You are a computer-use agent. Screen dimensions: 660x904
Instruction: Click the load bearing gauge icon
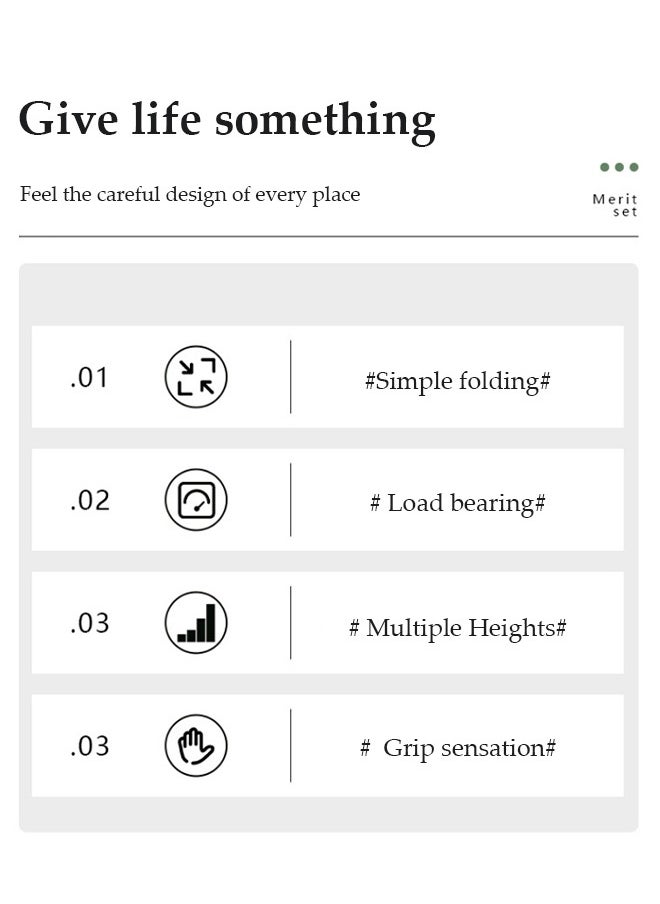(196, 499)
